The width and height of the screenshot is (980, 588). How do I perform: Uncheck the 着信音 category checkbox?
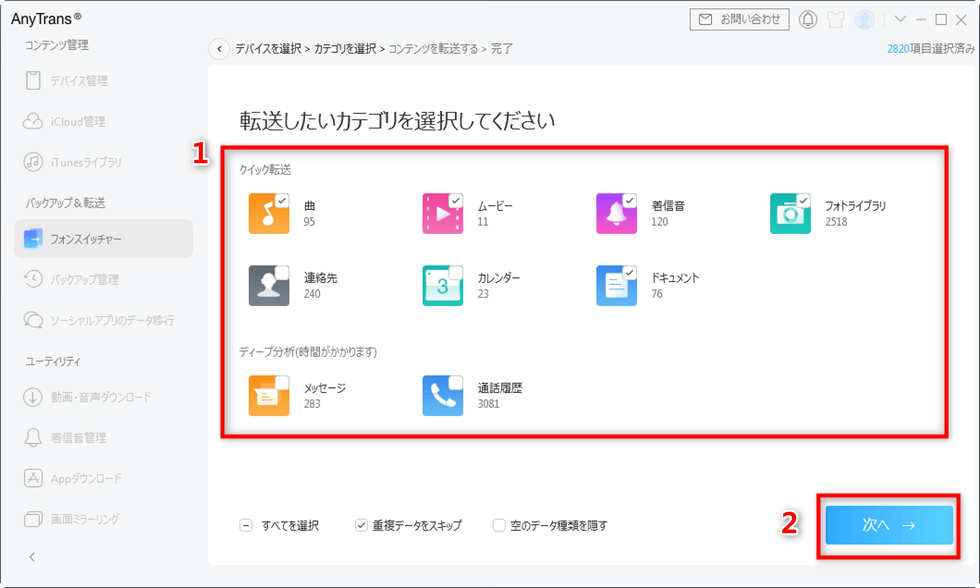point(629,201)
